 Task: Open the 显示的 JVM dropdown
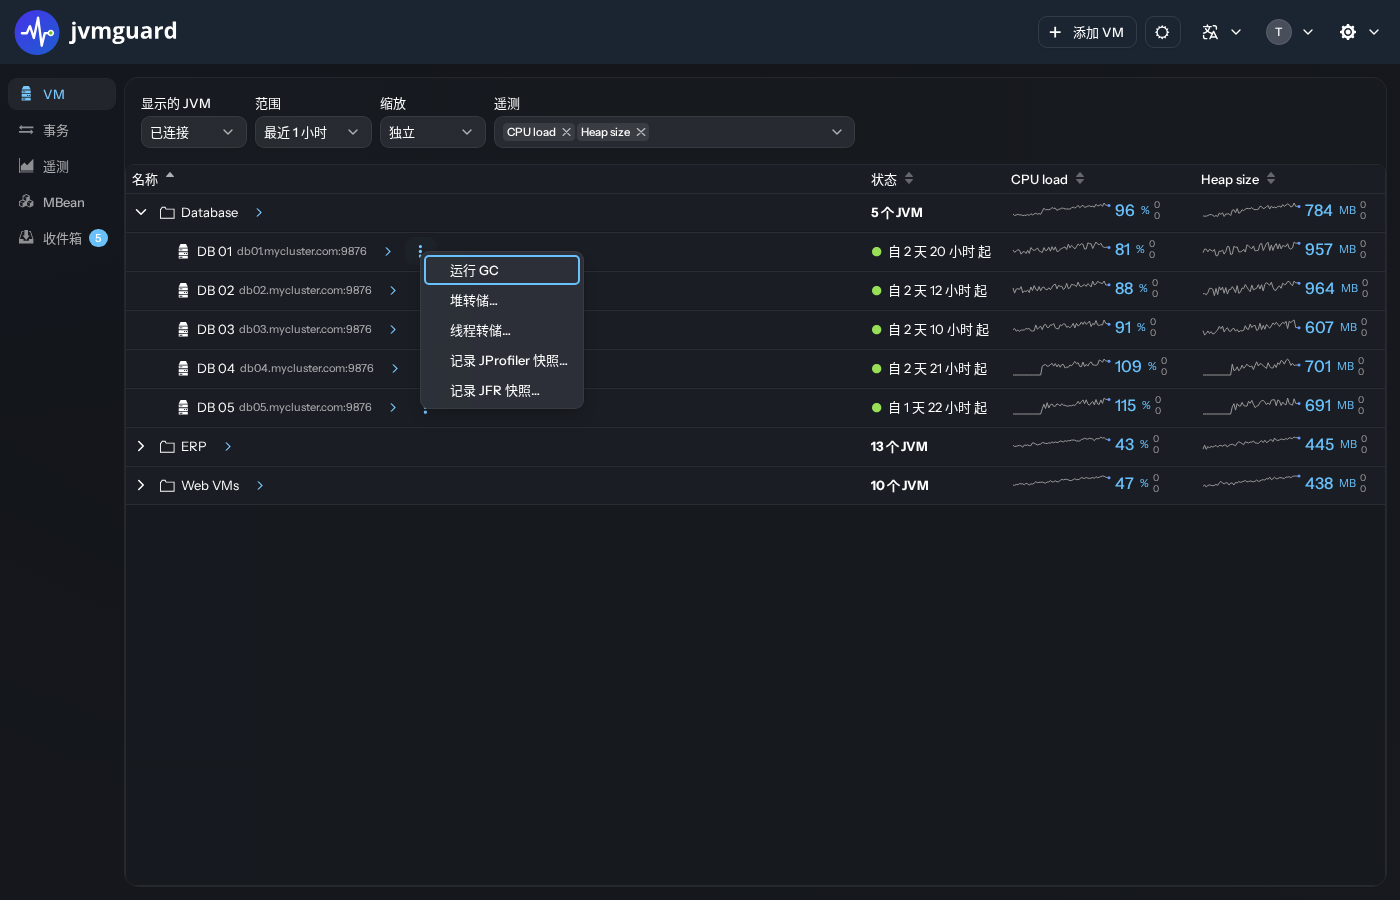[x=193, y=132]
